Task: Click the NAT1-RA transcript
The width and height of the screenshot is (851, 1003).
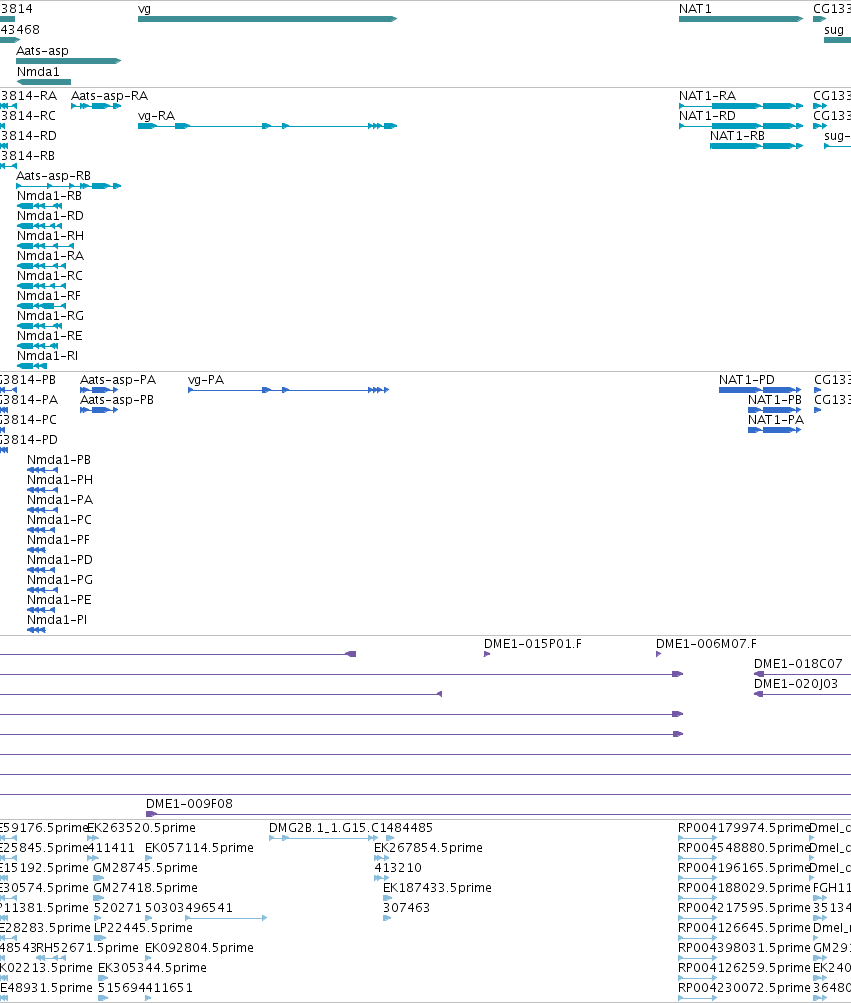Action: (741, 106)
